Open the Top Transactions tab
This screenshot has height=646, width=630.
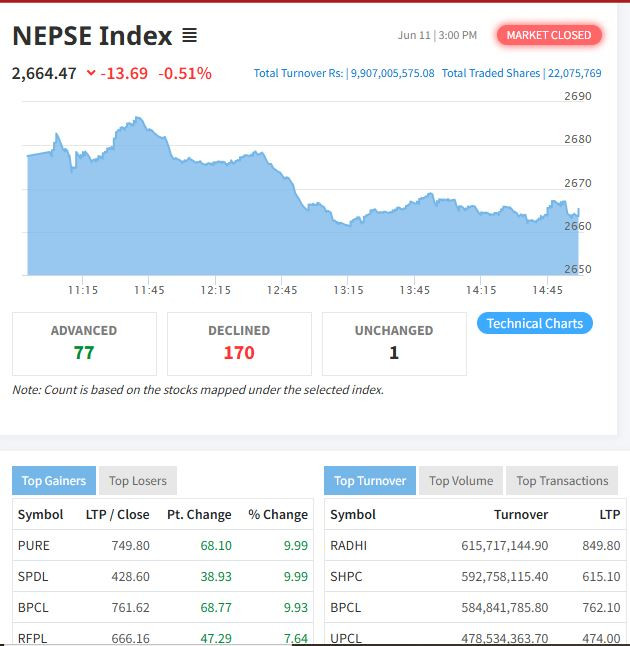click(x=562, y=481)
